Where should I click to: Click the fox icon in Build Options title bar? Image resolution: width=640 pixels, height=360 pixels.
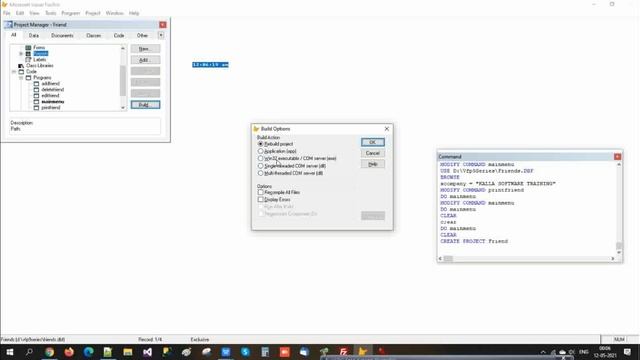(x=256, y=129)
